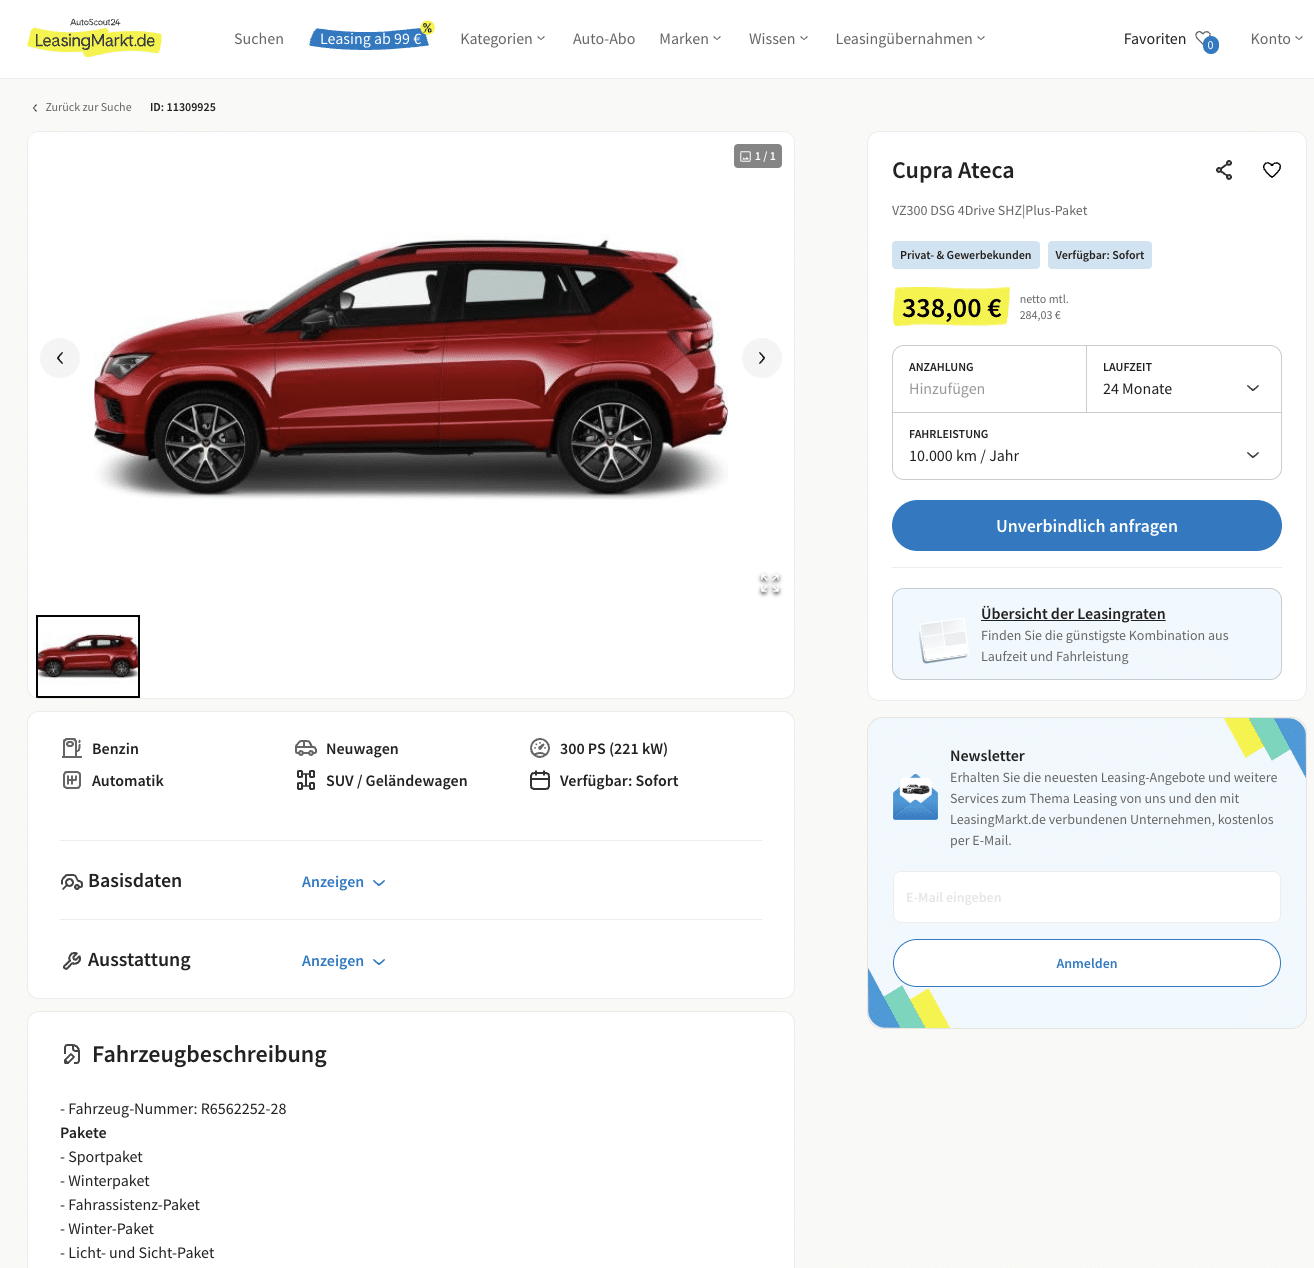Toggle the heart favorite icon for this car

click(x=1272, y=170)
